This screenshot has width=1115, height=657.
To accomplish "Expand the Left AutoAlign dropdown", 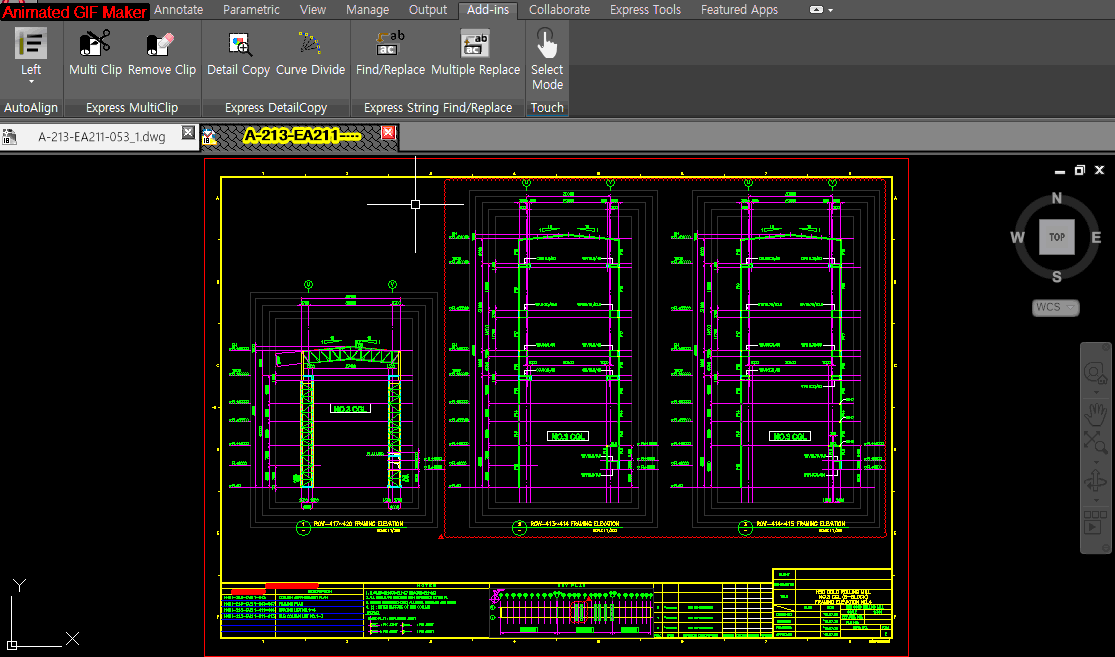I will 31,81.
